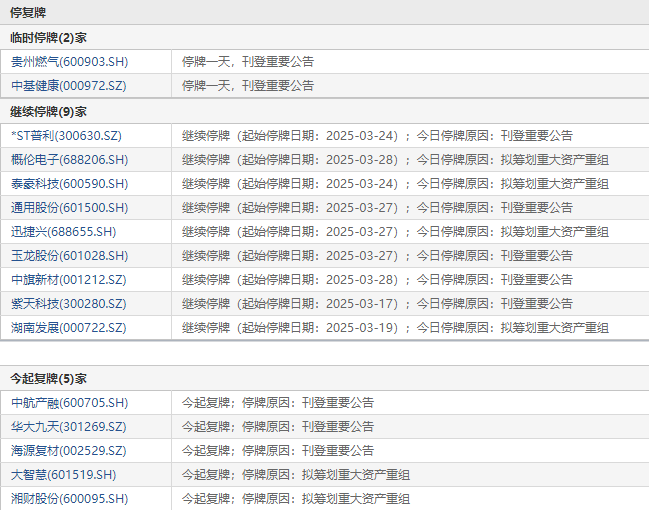
Task: Click 概伦电子 suspension detail dated 2025-03-28
Action: click(x=395, y=160)
